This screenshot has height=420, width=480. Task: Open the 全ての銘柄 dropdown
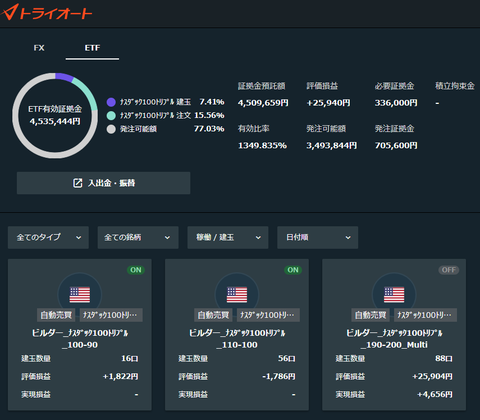[138, 237]
